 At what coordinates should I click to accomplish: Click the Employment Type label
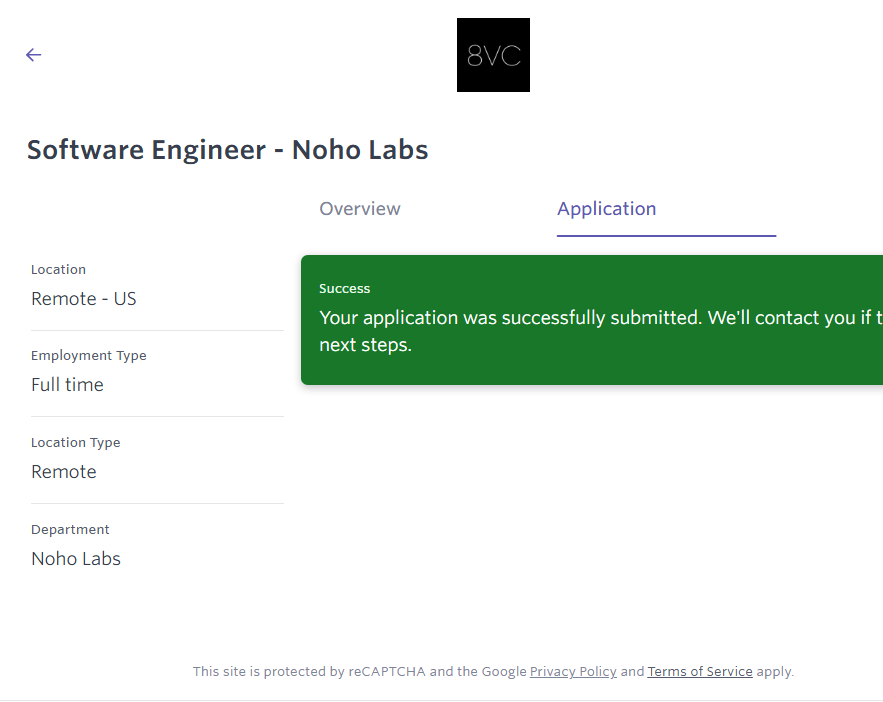88,356
